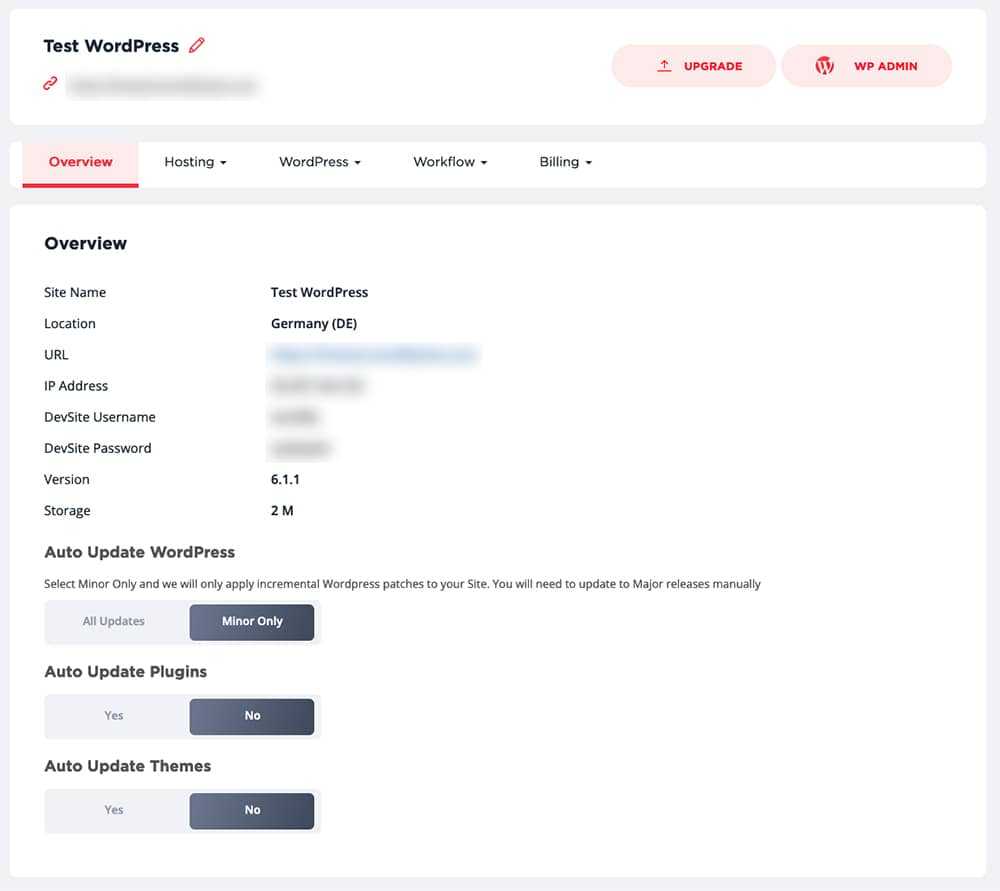Click the Auto Update Plugins heading
The image size is (1000, 891).
[x=126, y=672]
